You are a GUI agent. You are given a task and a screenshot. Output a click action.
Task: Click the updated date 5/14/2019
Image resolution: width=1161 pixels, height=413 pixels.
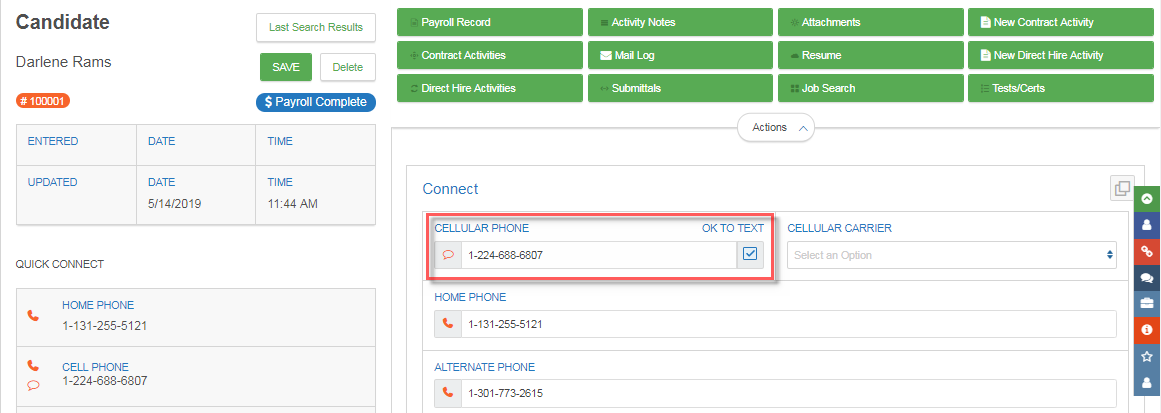click(x=175, y=203)
